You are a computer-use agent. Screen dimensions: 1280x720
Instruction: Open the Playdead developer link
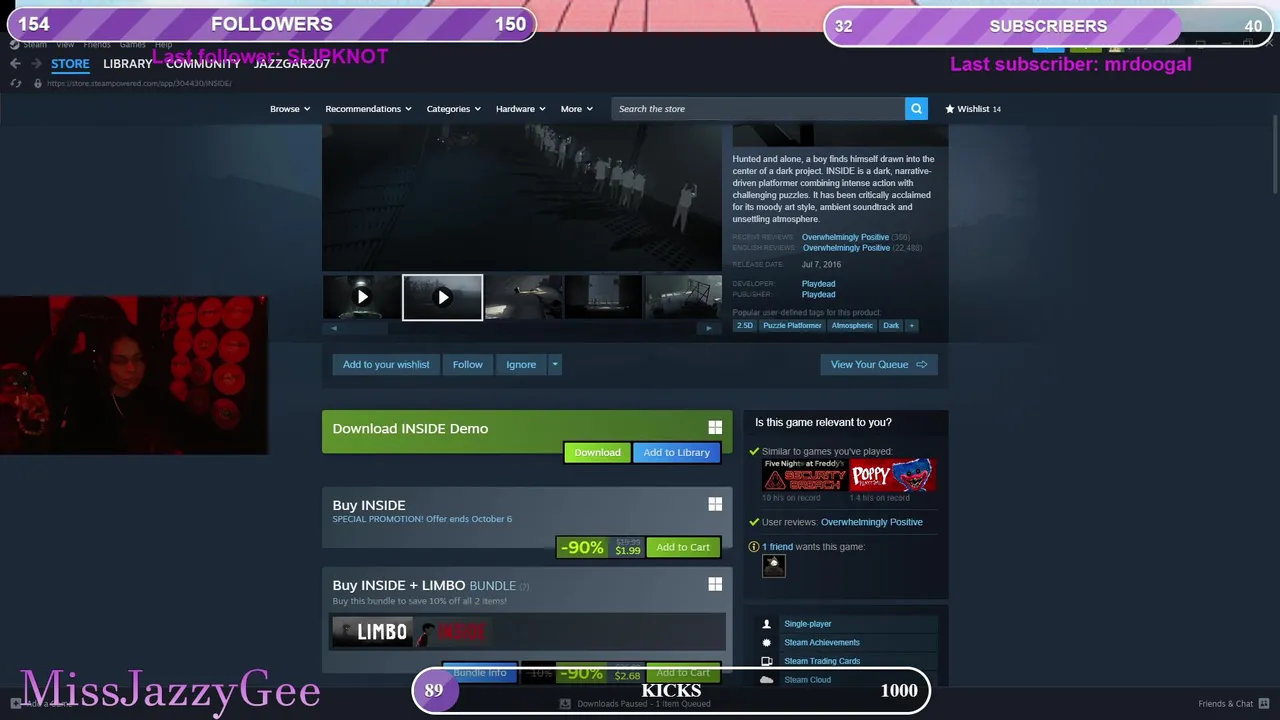pyautogui.click(x=818, y=284)
